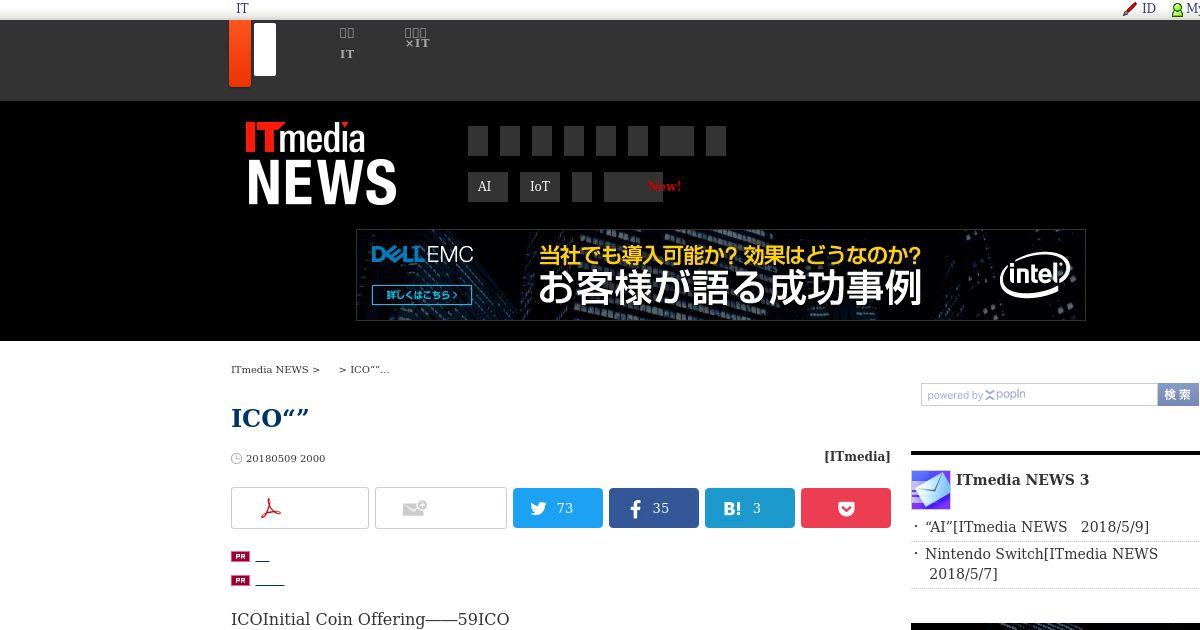Open the IoT category tab
1200x630 pixels.
pos(540,187)
